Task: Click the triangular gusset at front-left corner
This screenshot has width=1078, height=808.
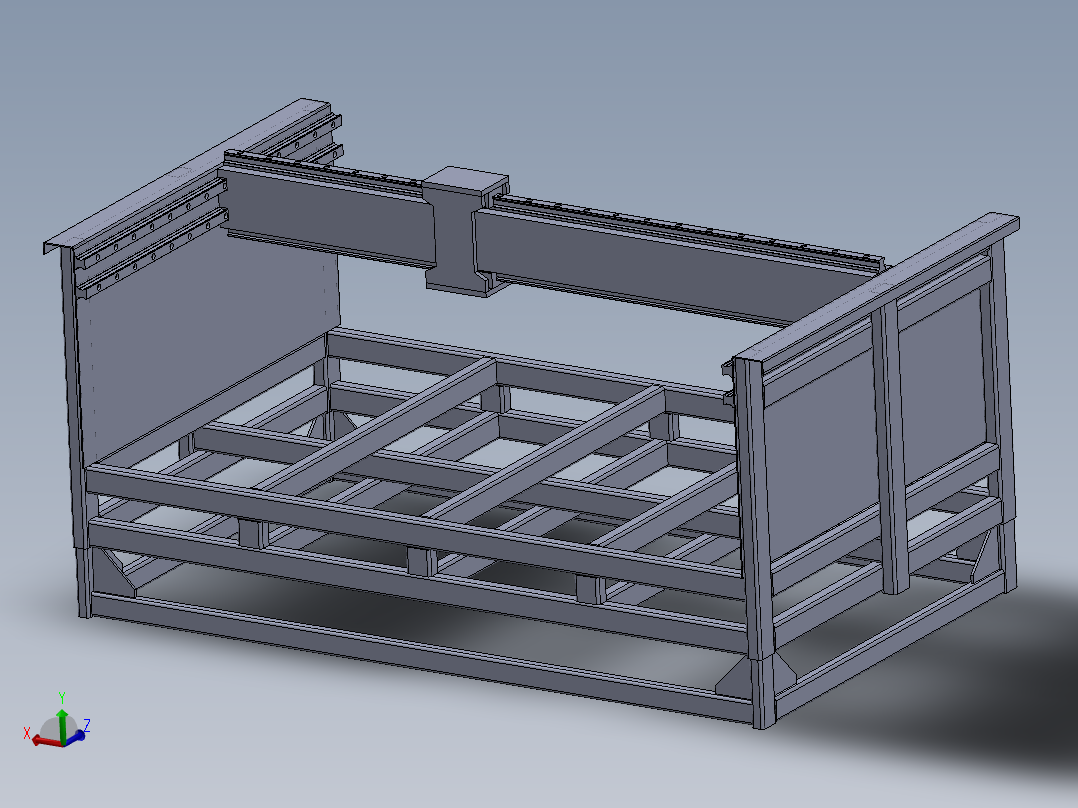Action: [115, 571]
